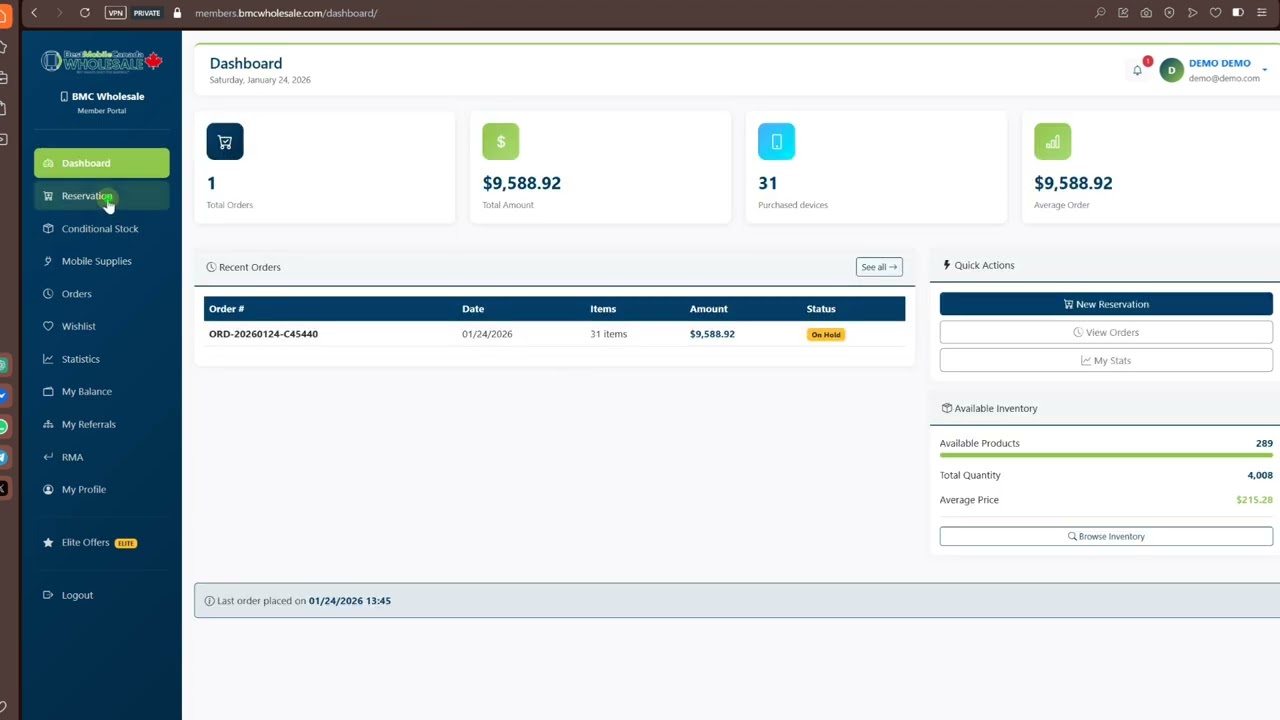The height and width of the screenshot is (720, 1280).
Task: Open Elite Offers with star icon
Action: click(x=101, y=543)
